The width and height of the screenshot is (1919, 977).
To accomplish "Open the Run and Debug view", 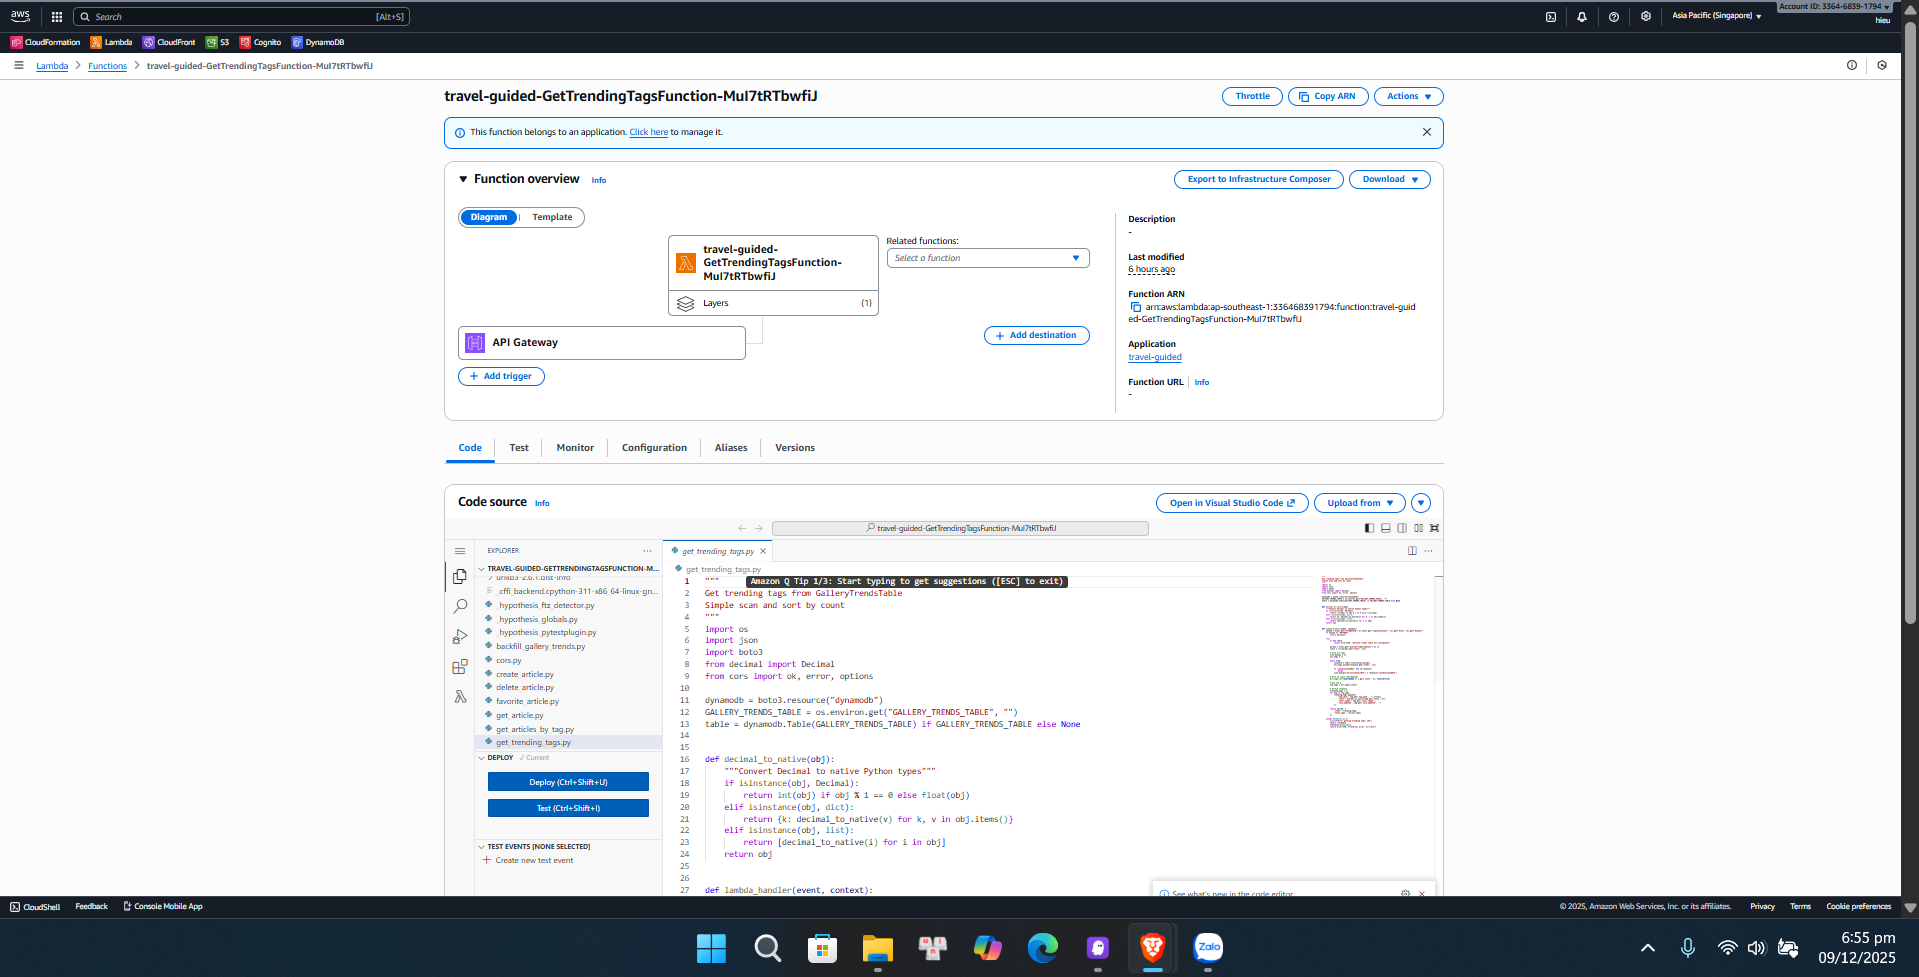I will click(x=459, y=636).
